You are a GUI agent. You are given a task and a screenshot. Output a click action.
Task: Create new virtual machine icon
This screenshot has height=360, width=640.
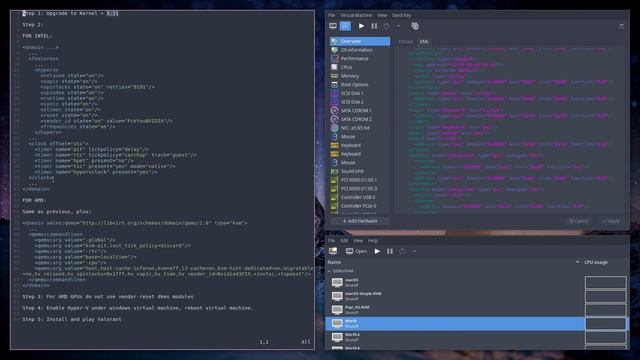(333, 251)
